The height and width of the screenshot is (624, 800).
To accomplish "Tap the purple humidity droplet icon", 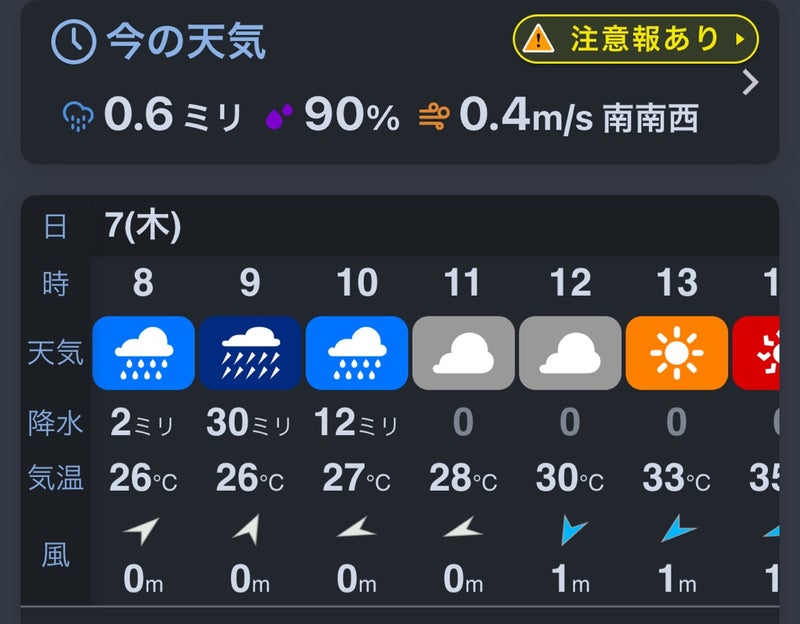I will click(x=279, y=116).
